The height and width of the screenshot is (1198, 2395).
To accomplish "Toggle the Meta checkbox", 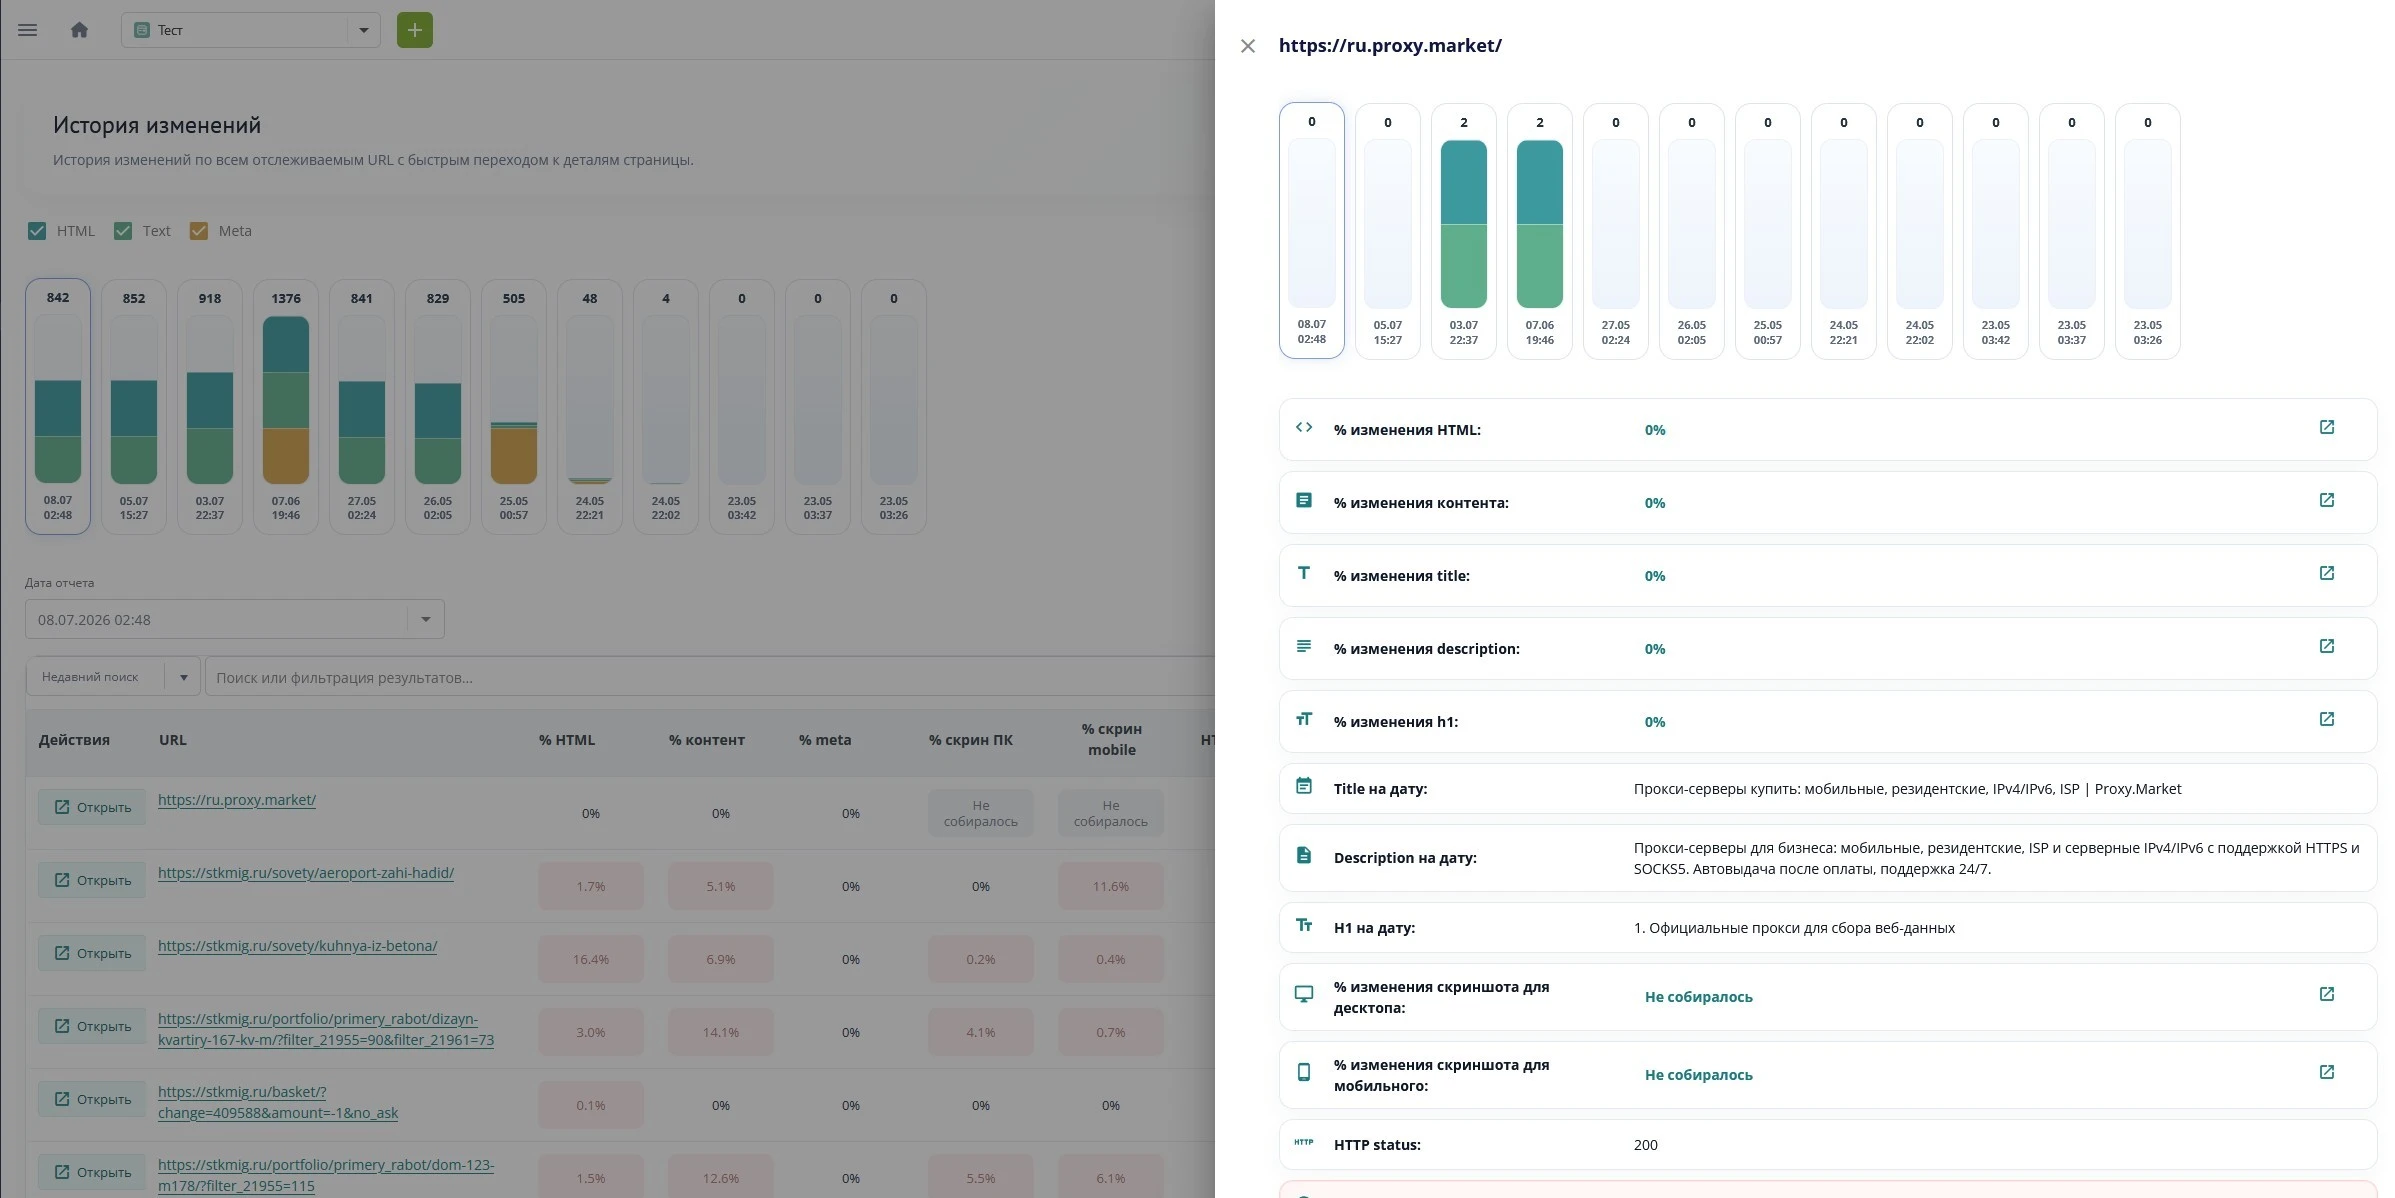I will click(x=199, y=231).
